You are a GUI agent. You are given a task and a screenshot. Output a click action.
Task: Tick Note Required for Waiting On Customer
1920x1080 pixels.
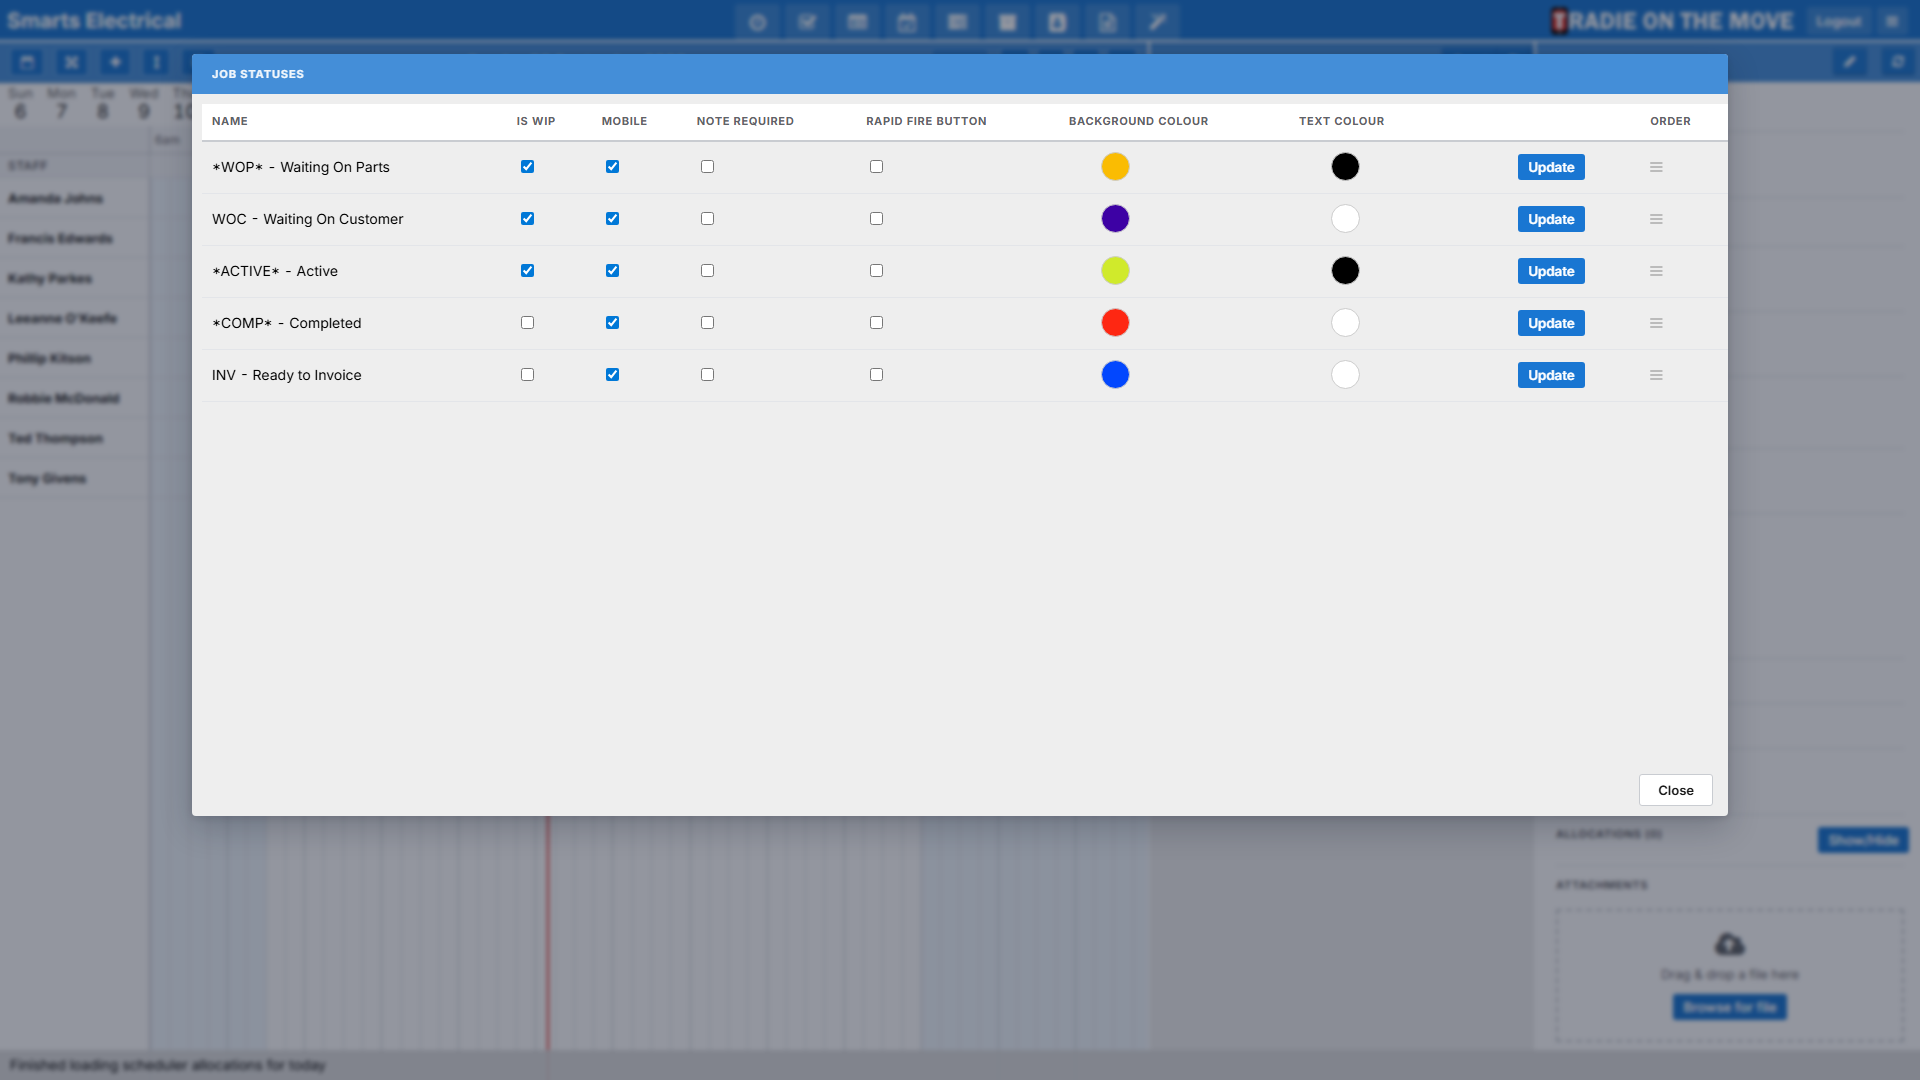(707, 219)
